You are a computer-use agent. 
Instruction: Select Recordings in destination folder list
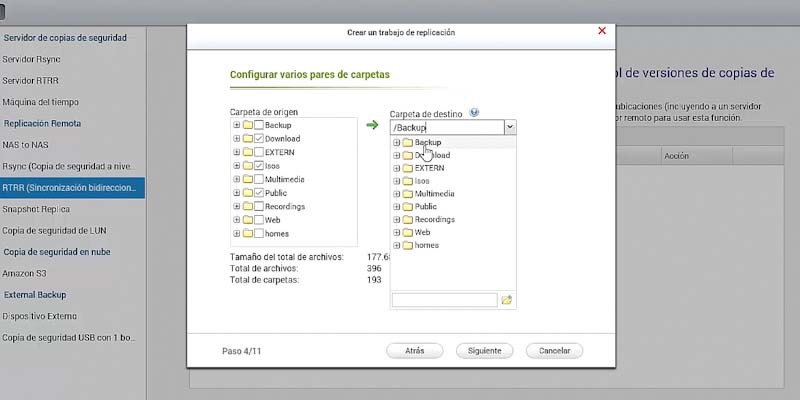(435, 219)
